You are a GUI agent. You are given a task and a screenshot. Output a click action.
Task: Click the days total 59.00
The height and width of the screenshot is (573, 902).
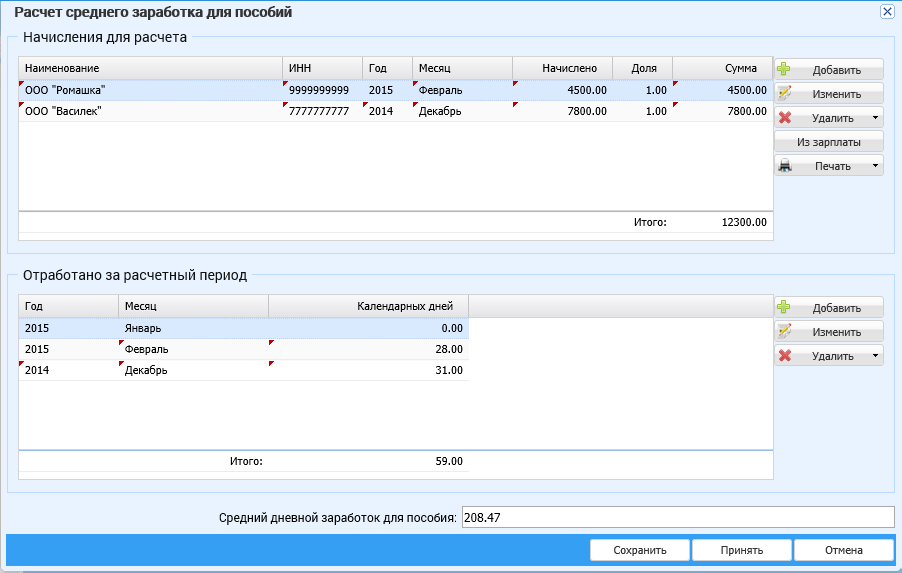coord(449,461)
